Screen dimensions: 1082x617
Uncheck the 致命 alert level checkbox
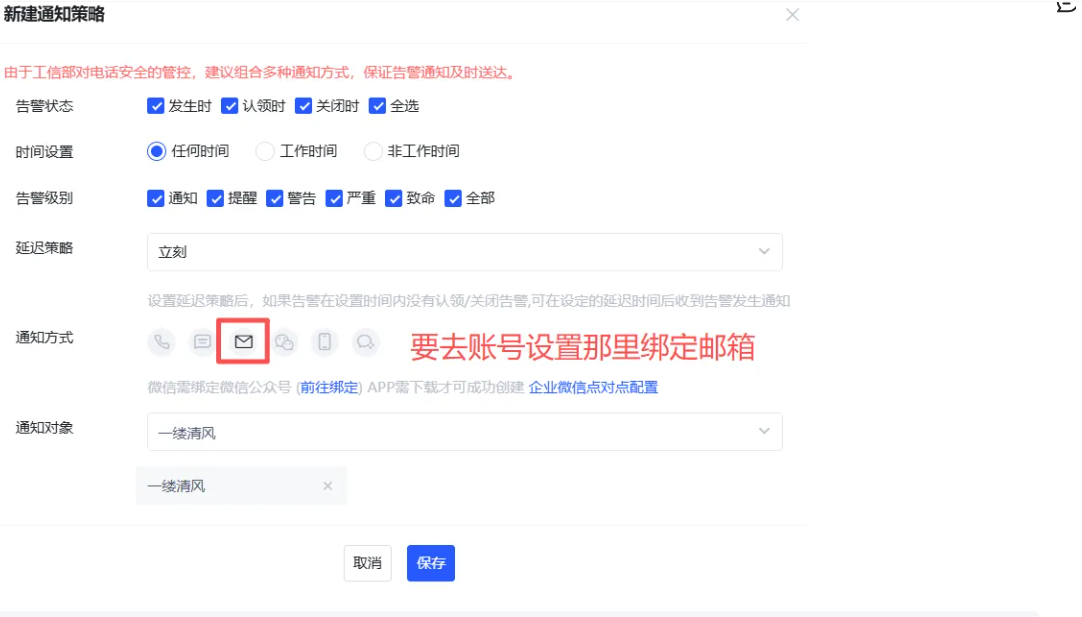[394, 198]
